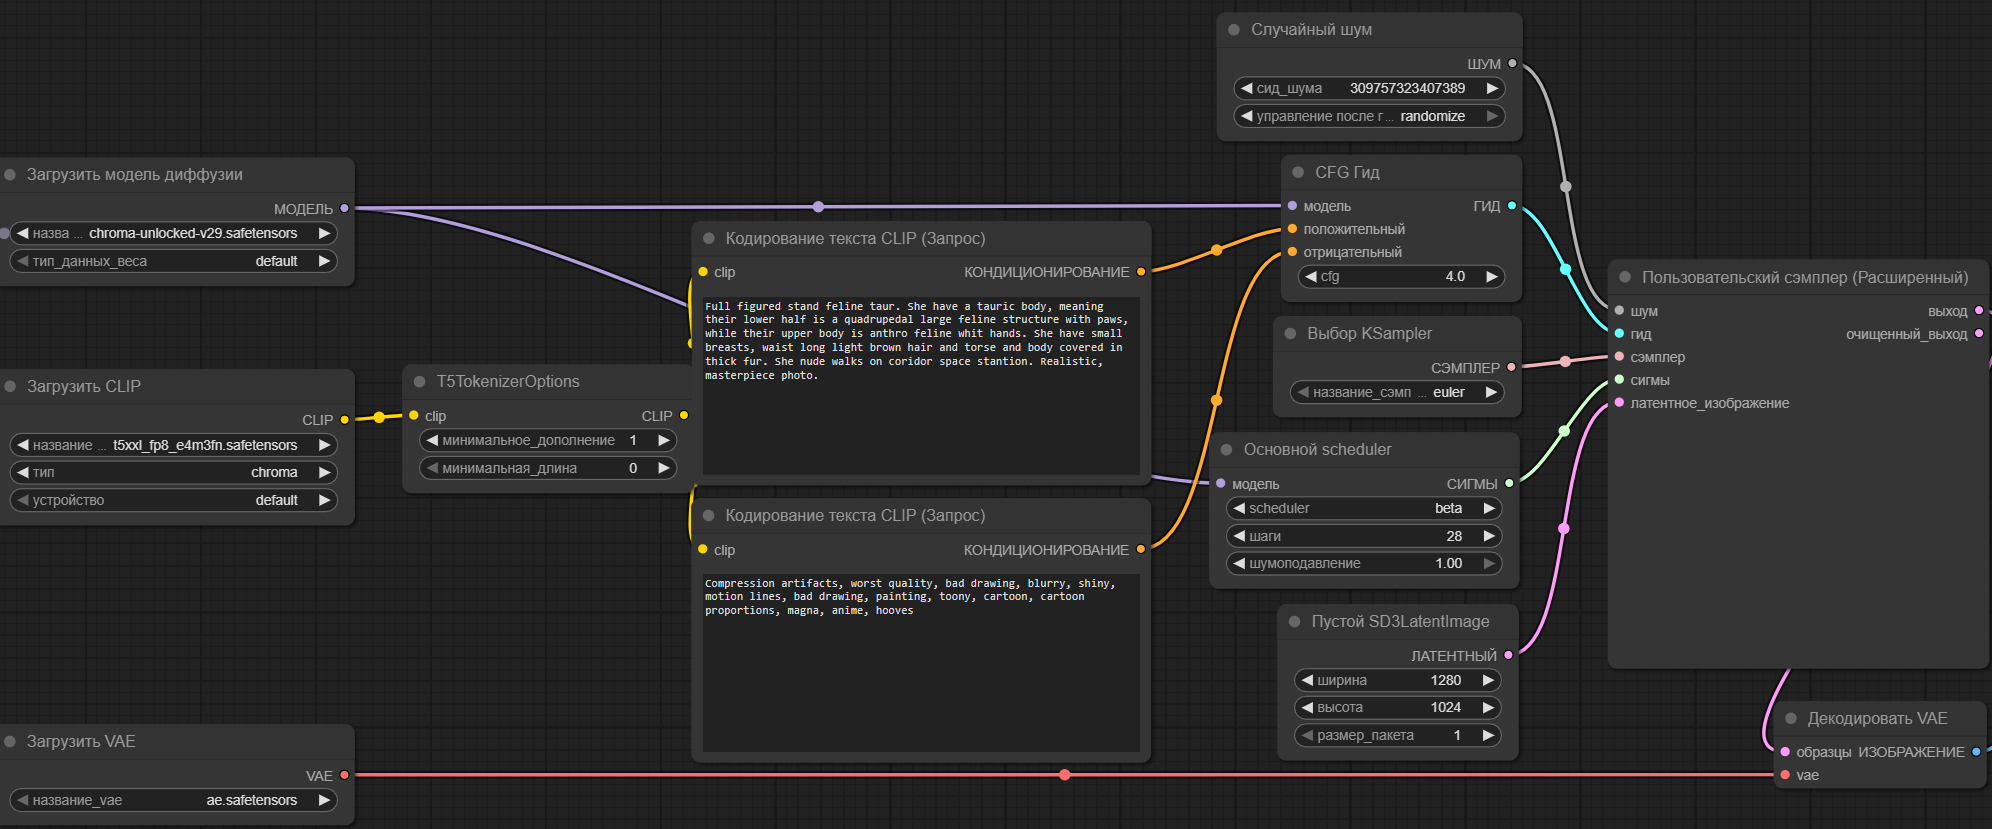Click the латентное_изображение input port on the sampler
Screen dimensions: 1992x829
(x=1619, y=403)
